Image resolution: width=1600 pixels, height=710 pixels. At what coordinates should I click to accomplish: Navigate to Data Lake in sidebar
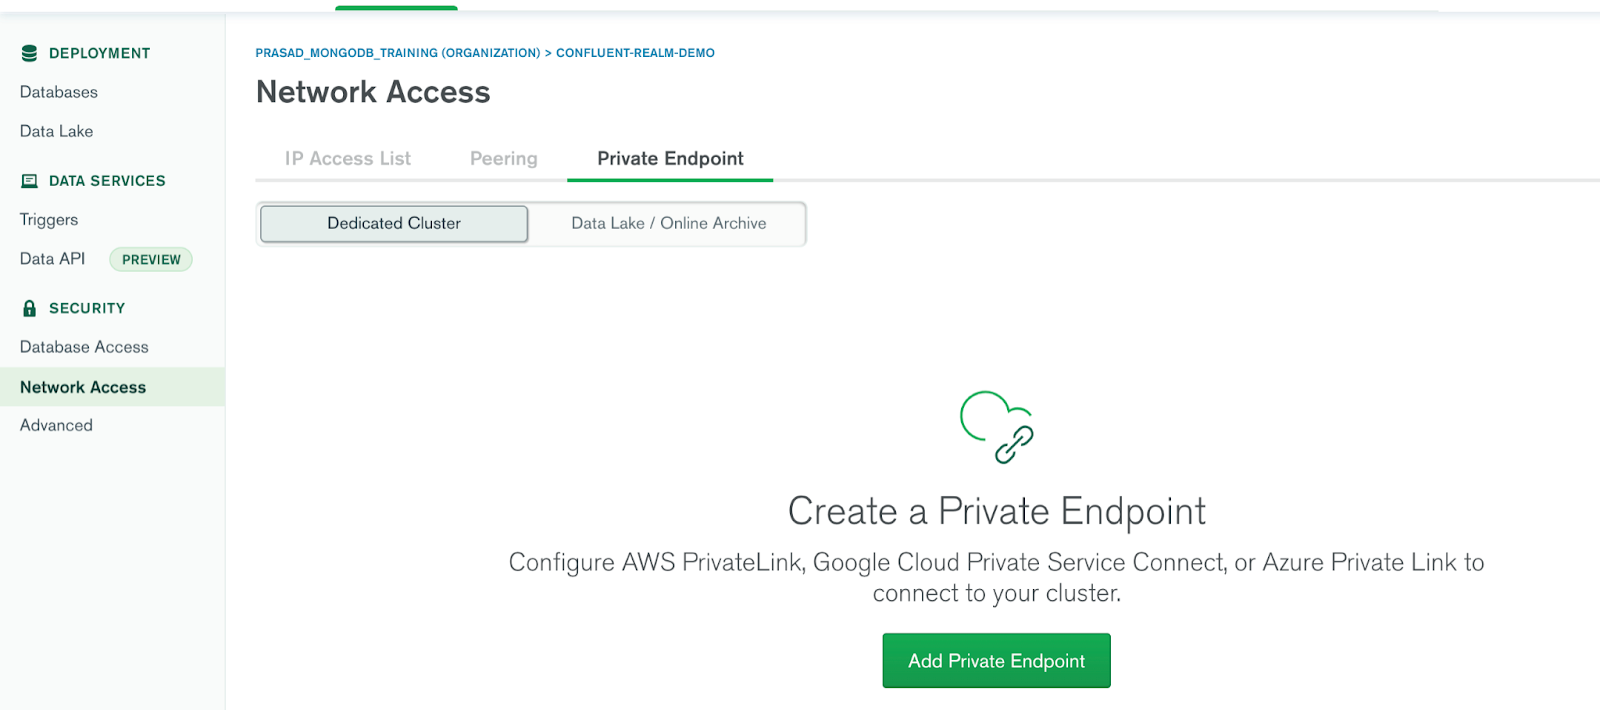(x=56, y=131)
